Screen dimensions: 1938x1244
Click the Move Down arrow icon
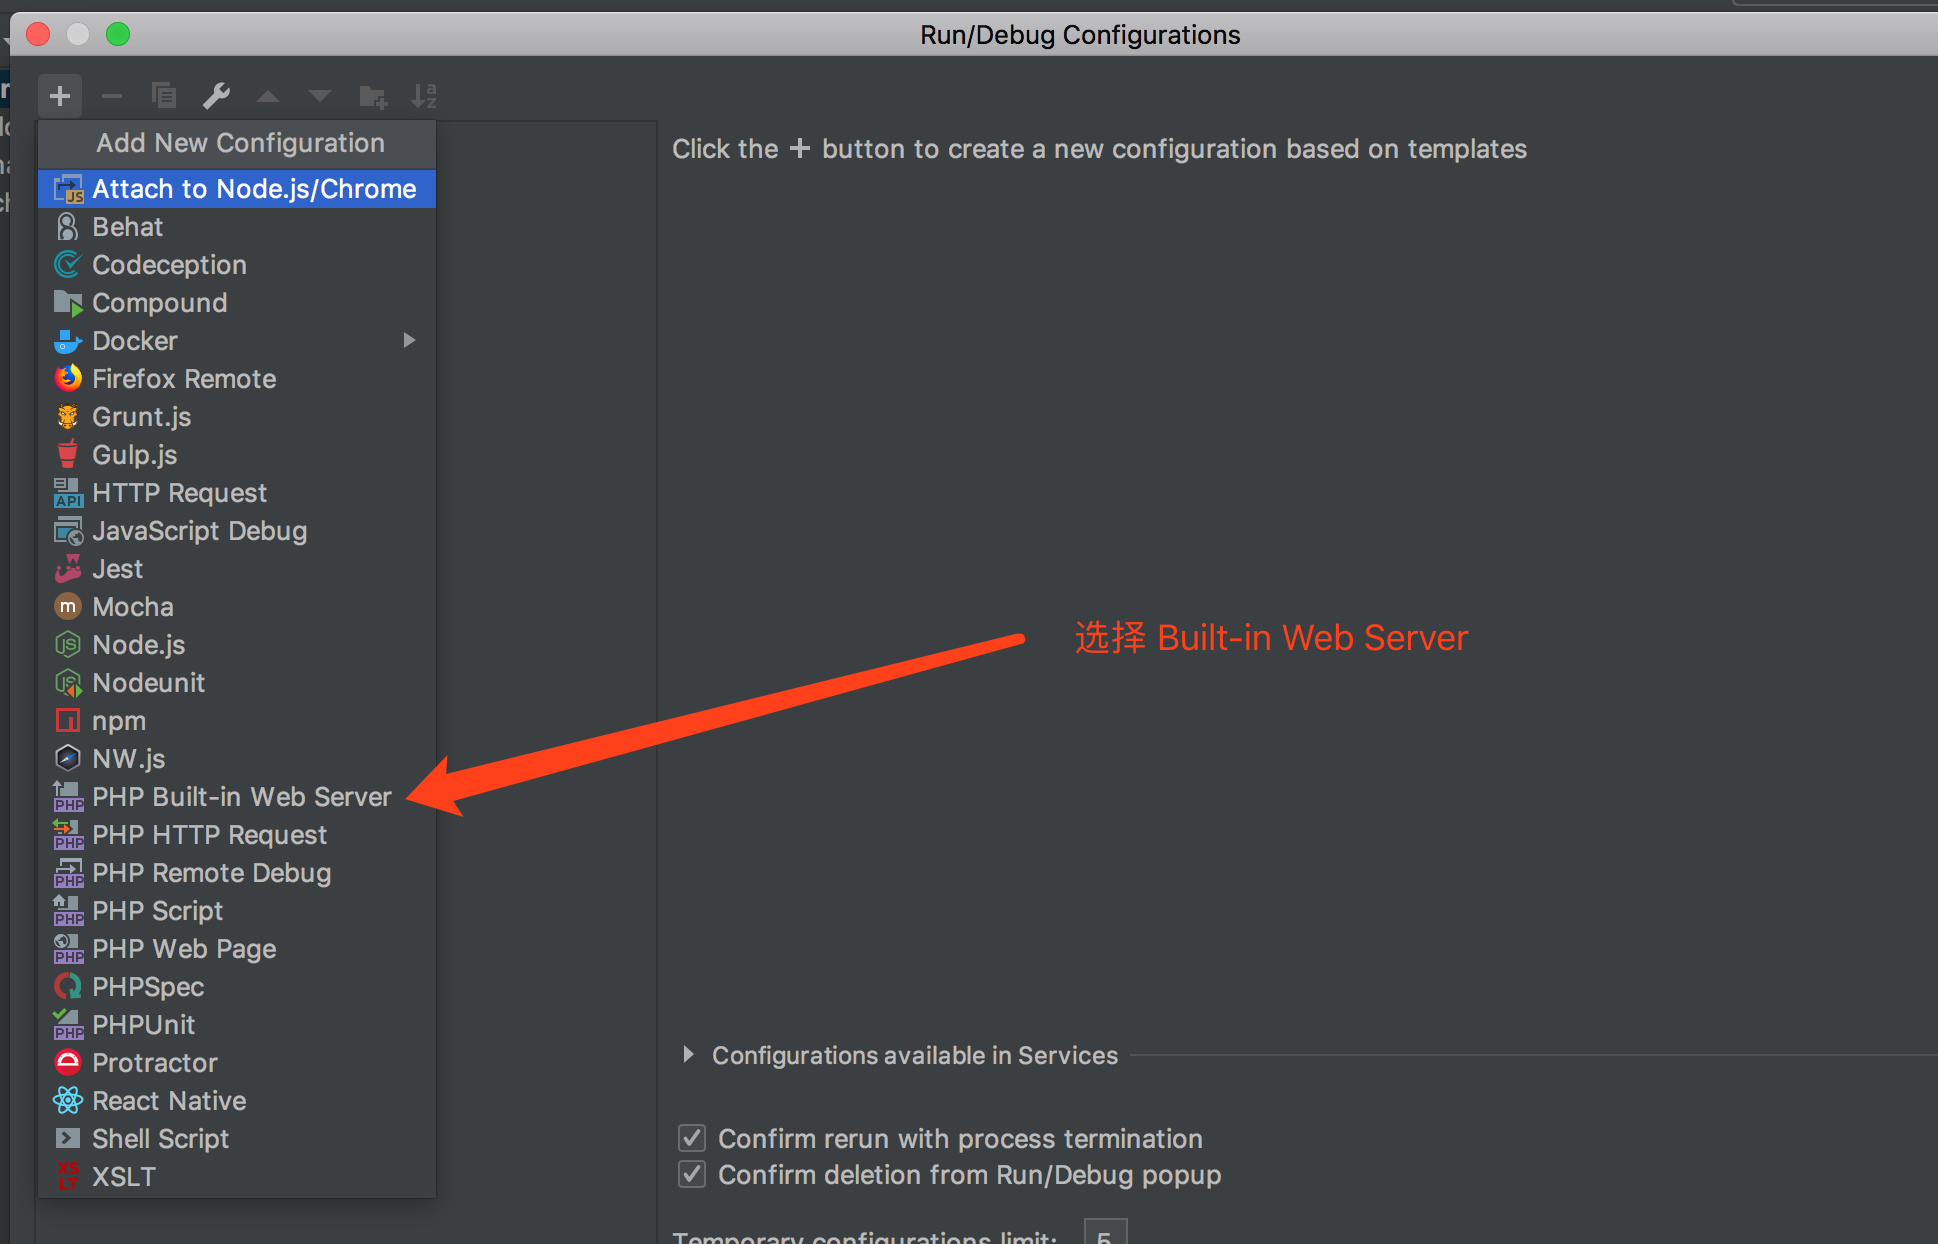[x=320, y=96]
